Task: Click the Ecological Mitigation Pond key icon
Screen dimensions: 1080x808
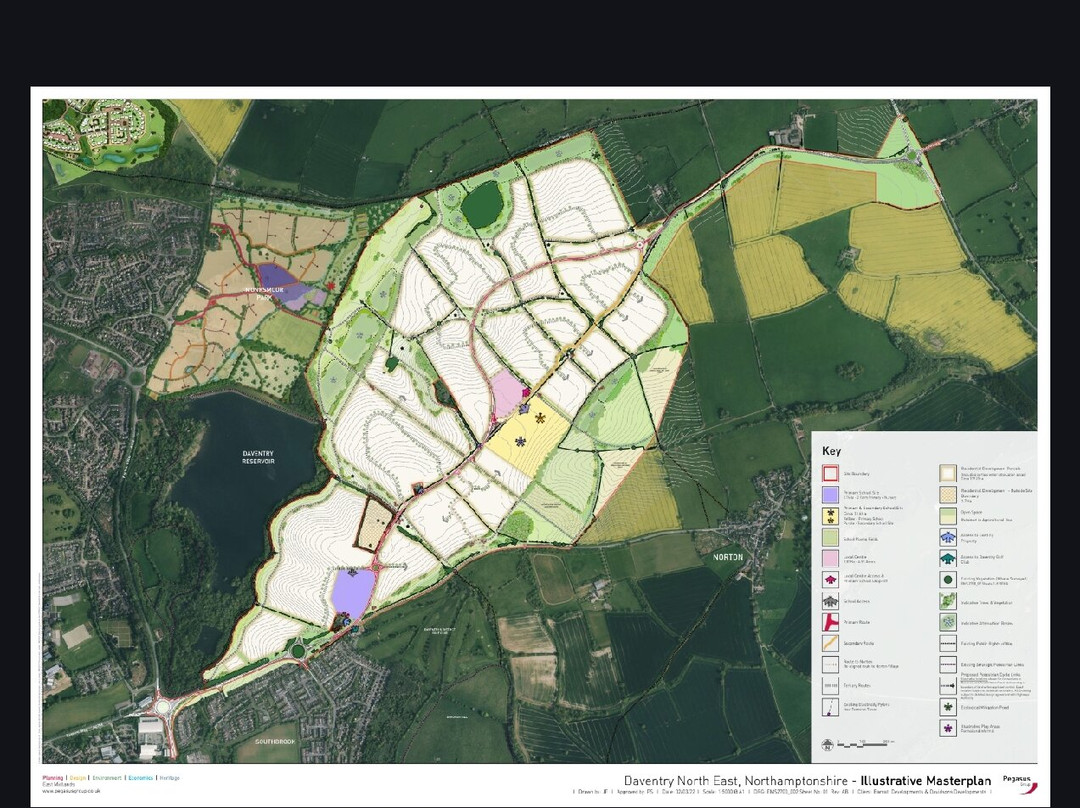Action: 948,706
